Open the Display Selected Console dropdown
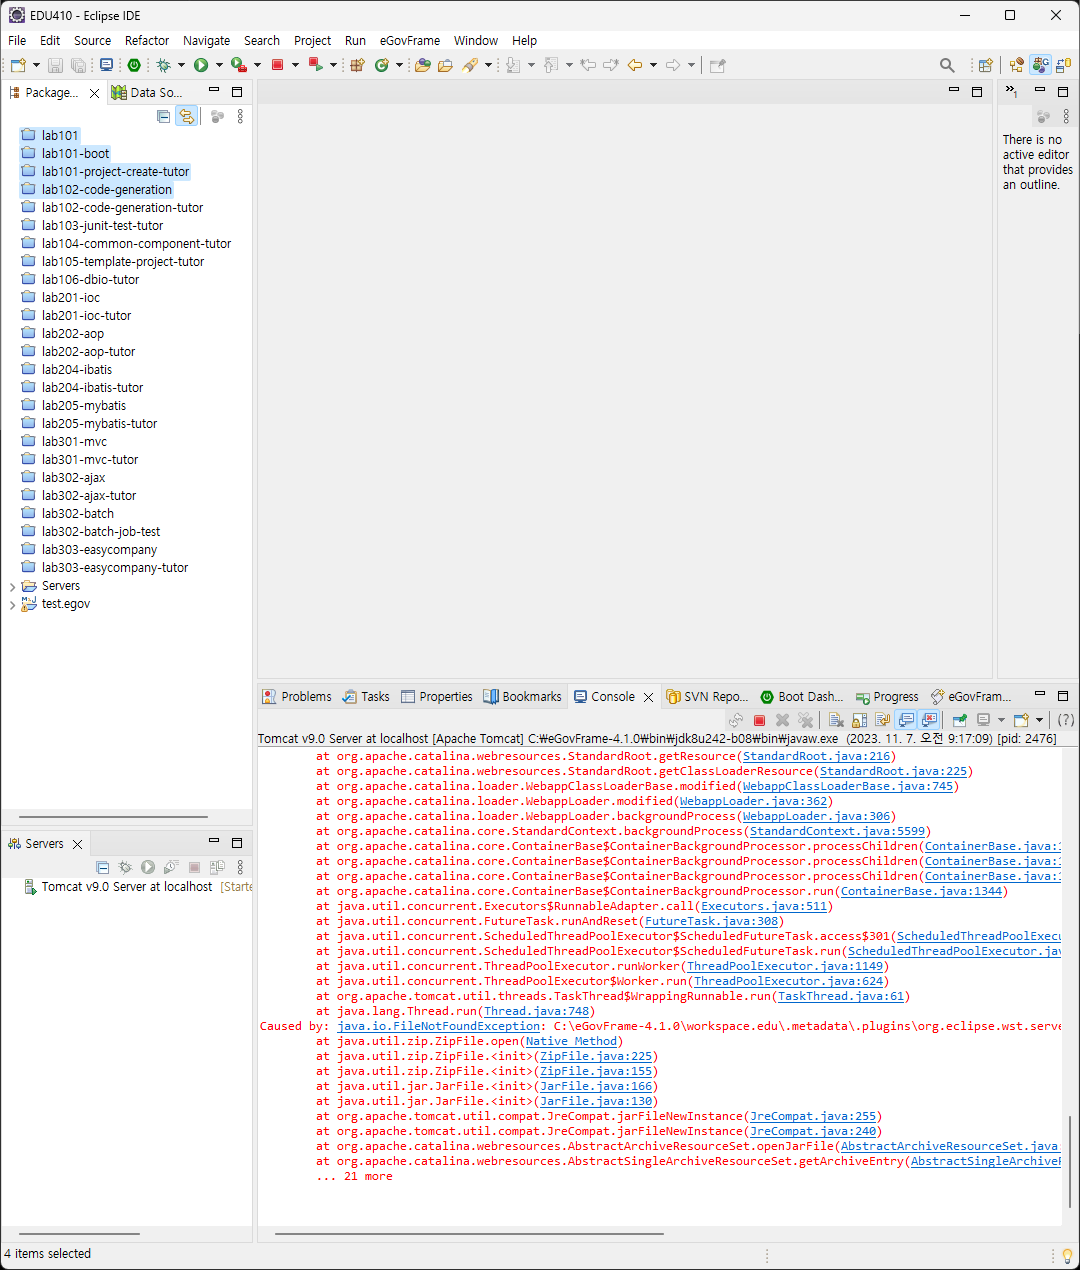1080x1270 pixels. point(1001,720)
